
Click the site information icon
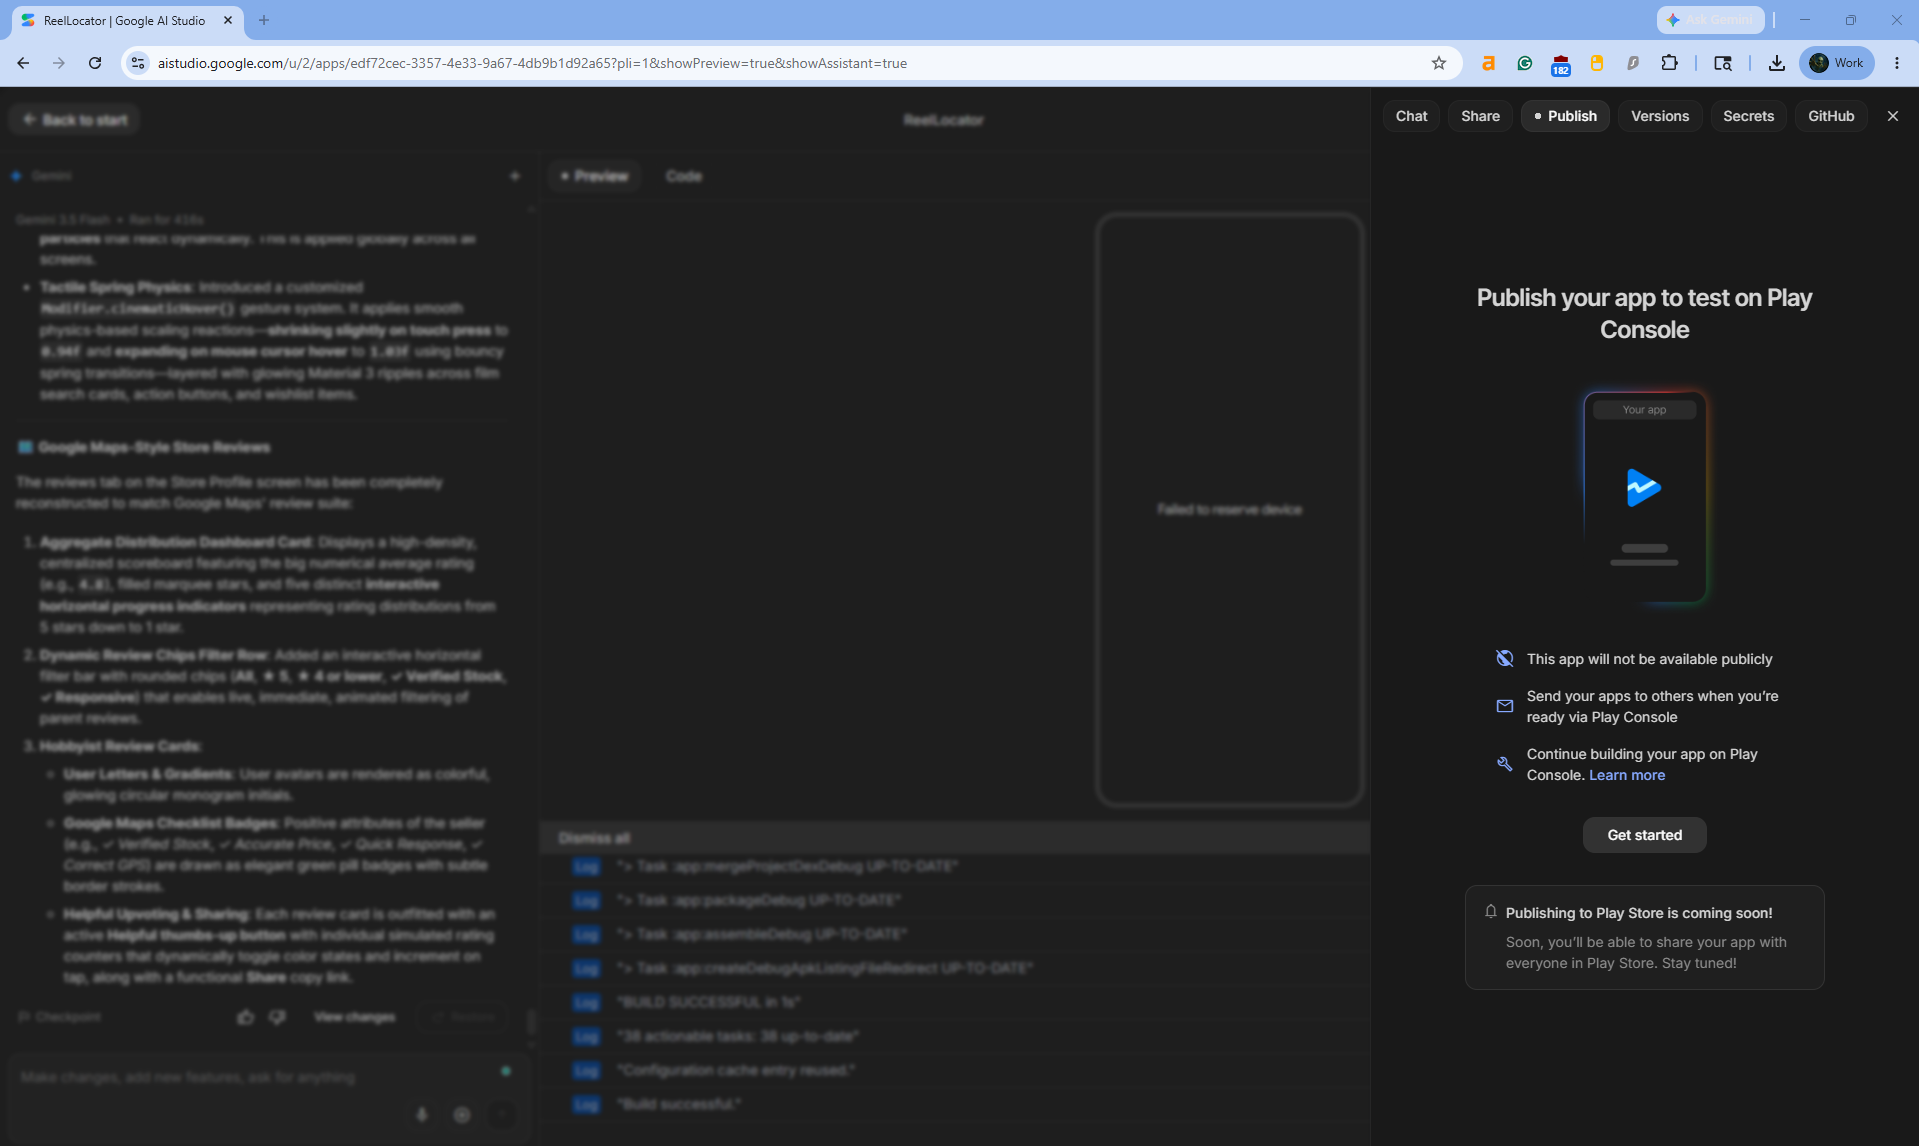139,63
